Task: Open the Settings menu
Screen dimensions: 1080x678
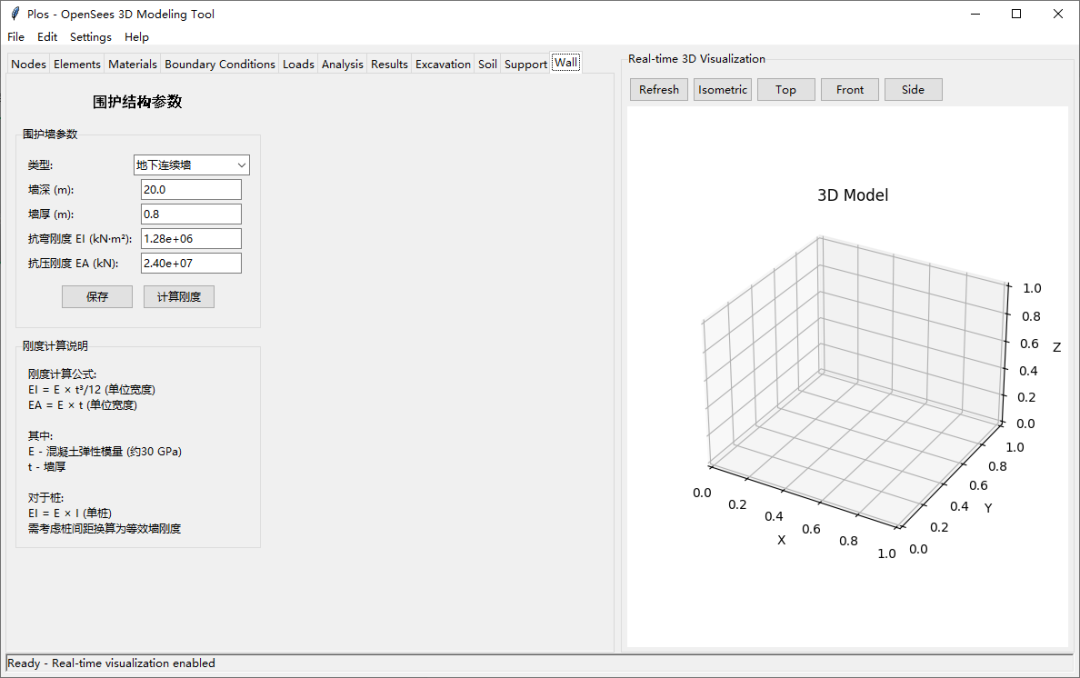Action: 90,37
